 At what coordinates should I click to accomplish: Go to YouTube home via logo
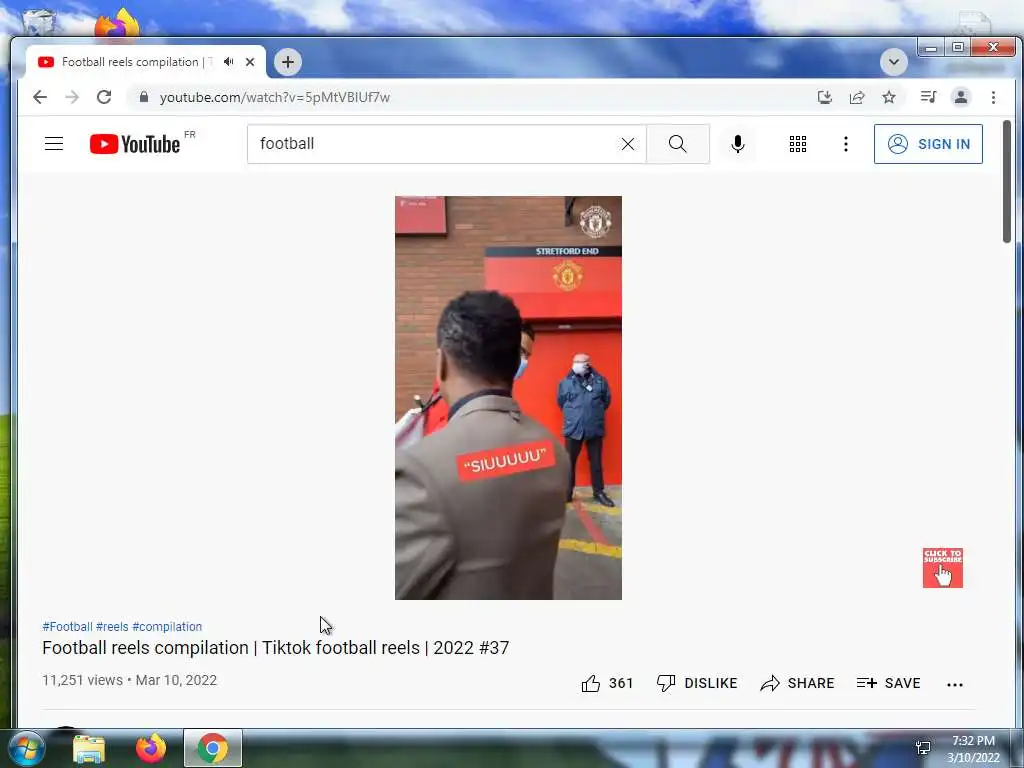(135, 144)
